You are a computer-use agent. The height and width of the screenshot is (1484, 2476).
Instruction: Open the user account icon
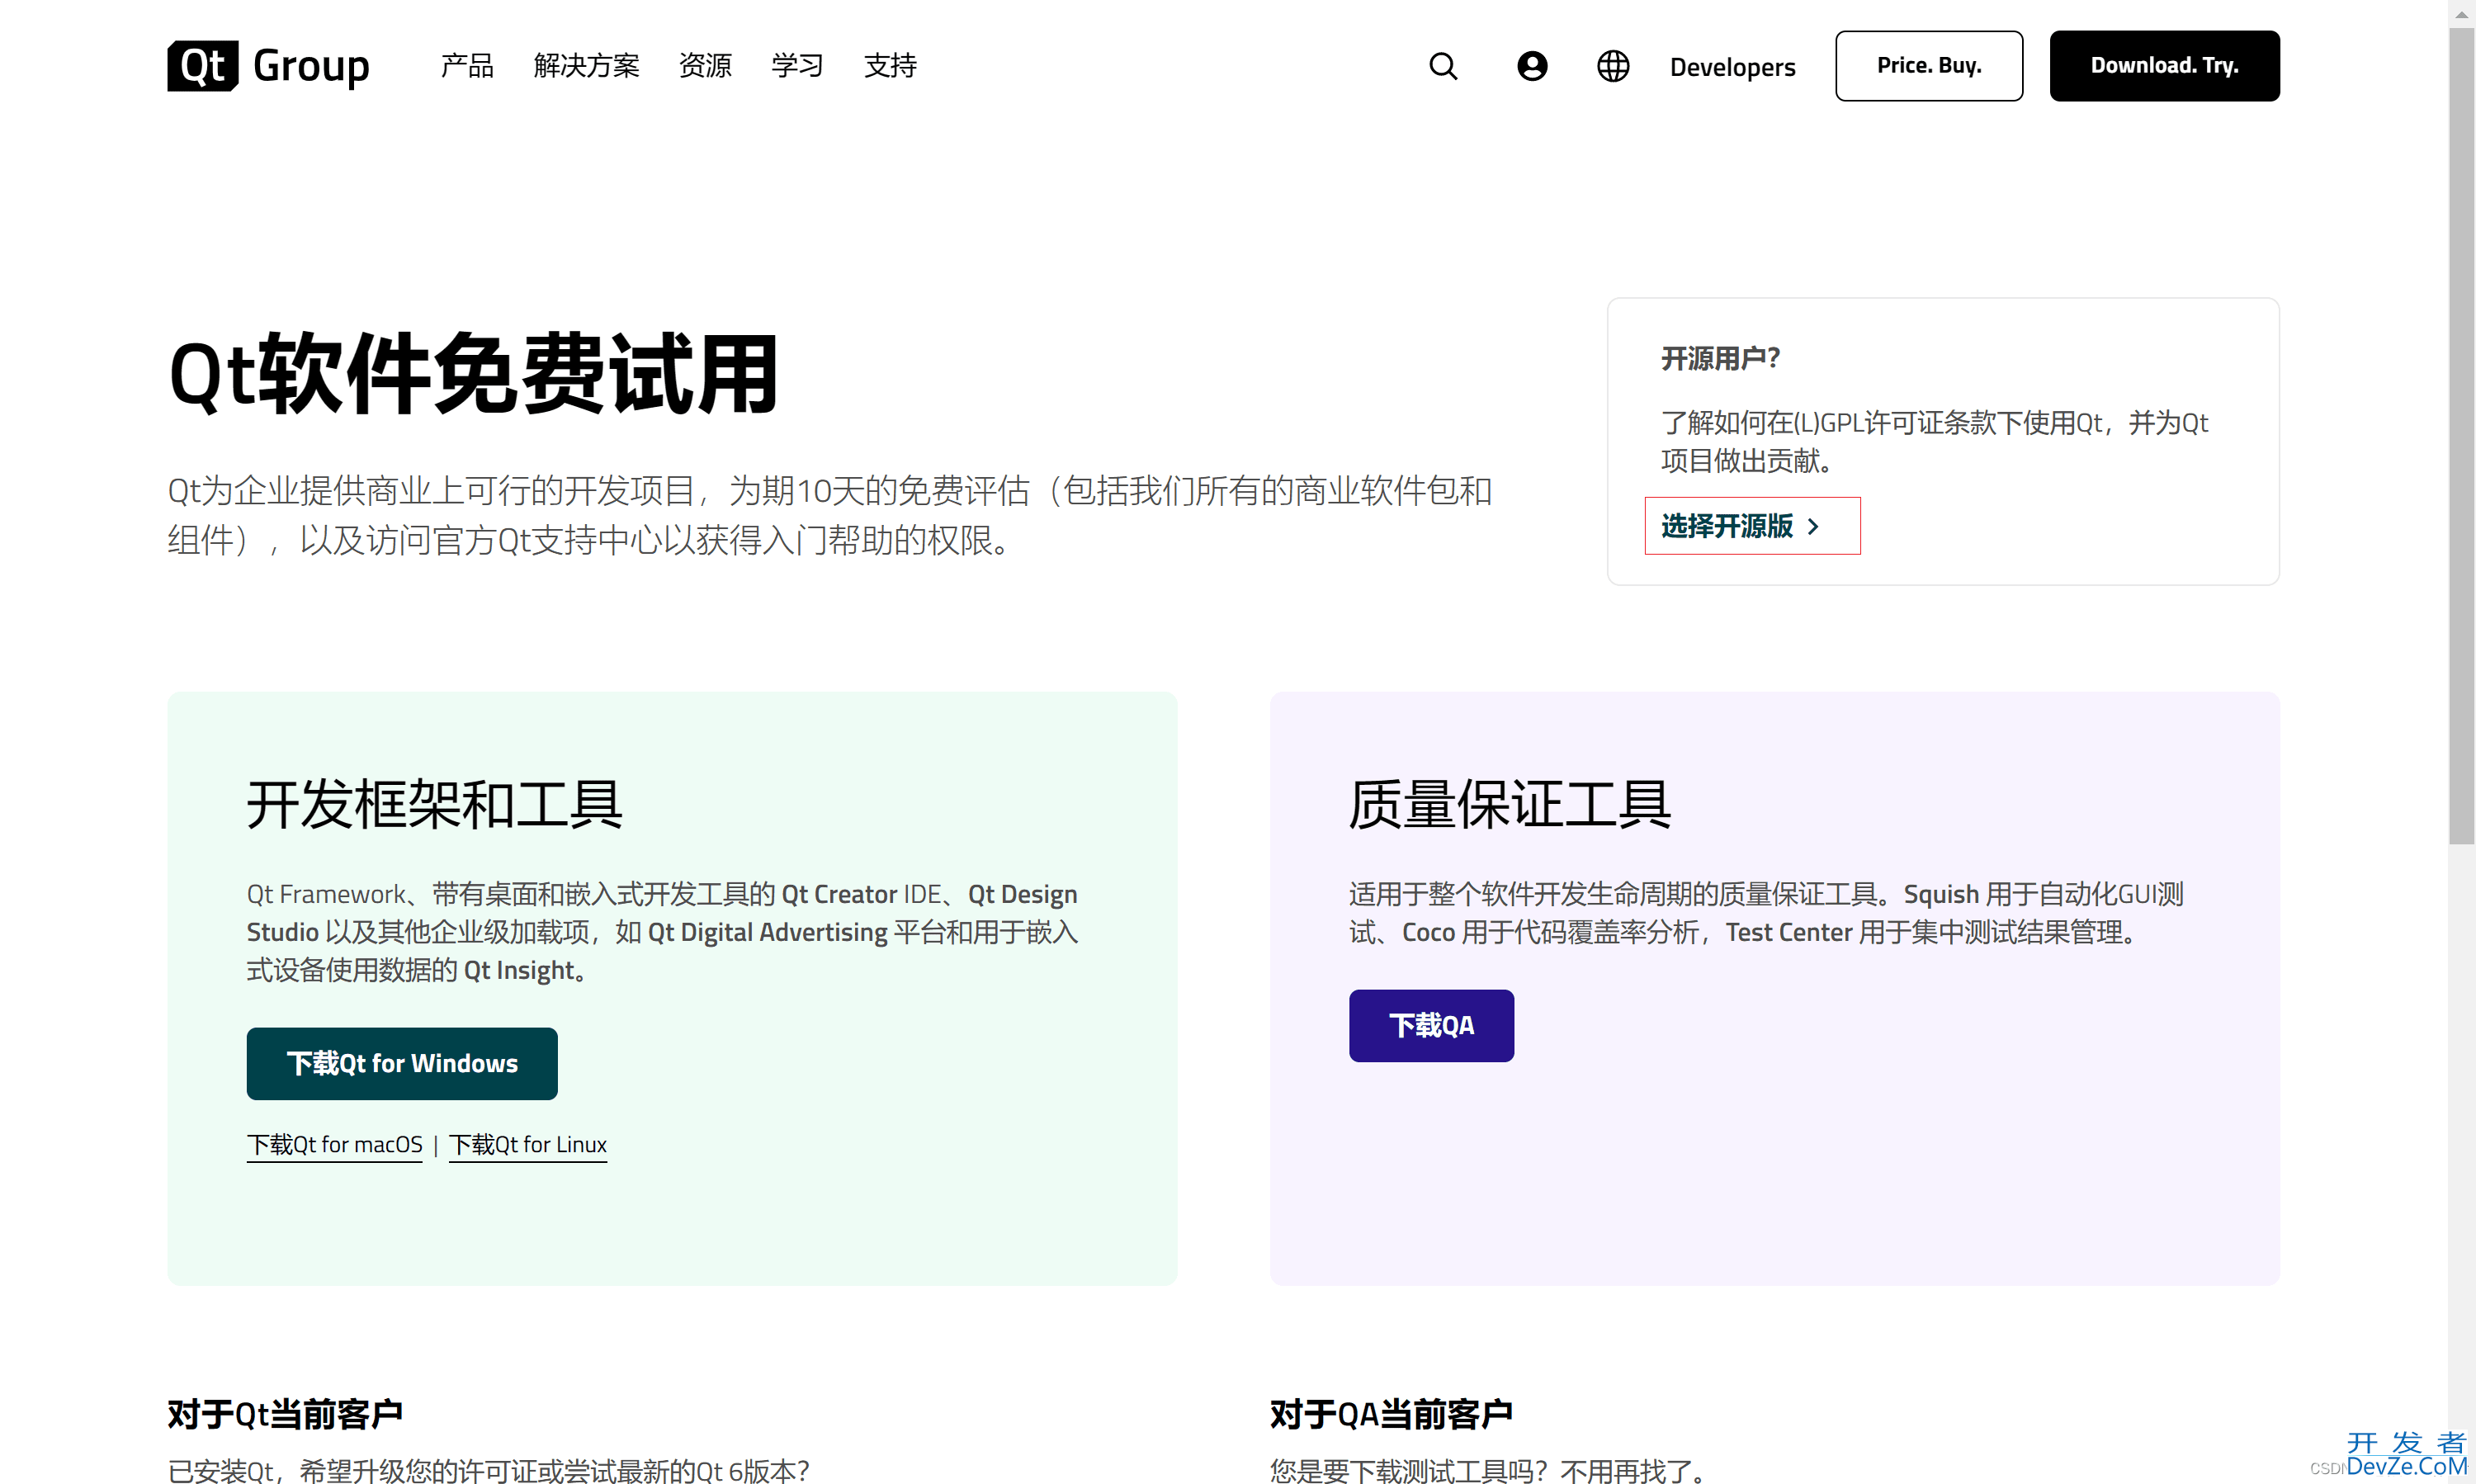[x=1532, y=66]
